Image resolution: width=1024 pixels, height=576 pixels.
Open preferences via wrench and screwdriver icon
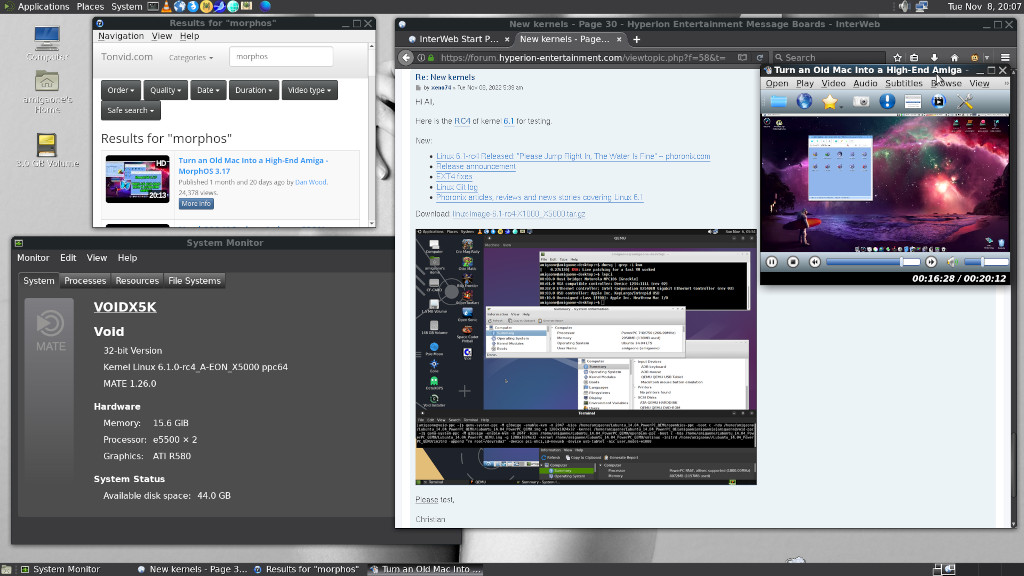pyautogui.click(x=965, y=101)
